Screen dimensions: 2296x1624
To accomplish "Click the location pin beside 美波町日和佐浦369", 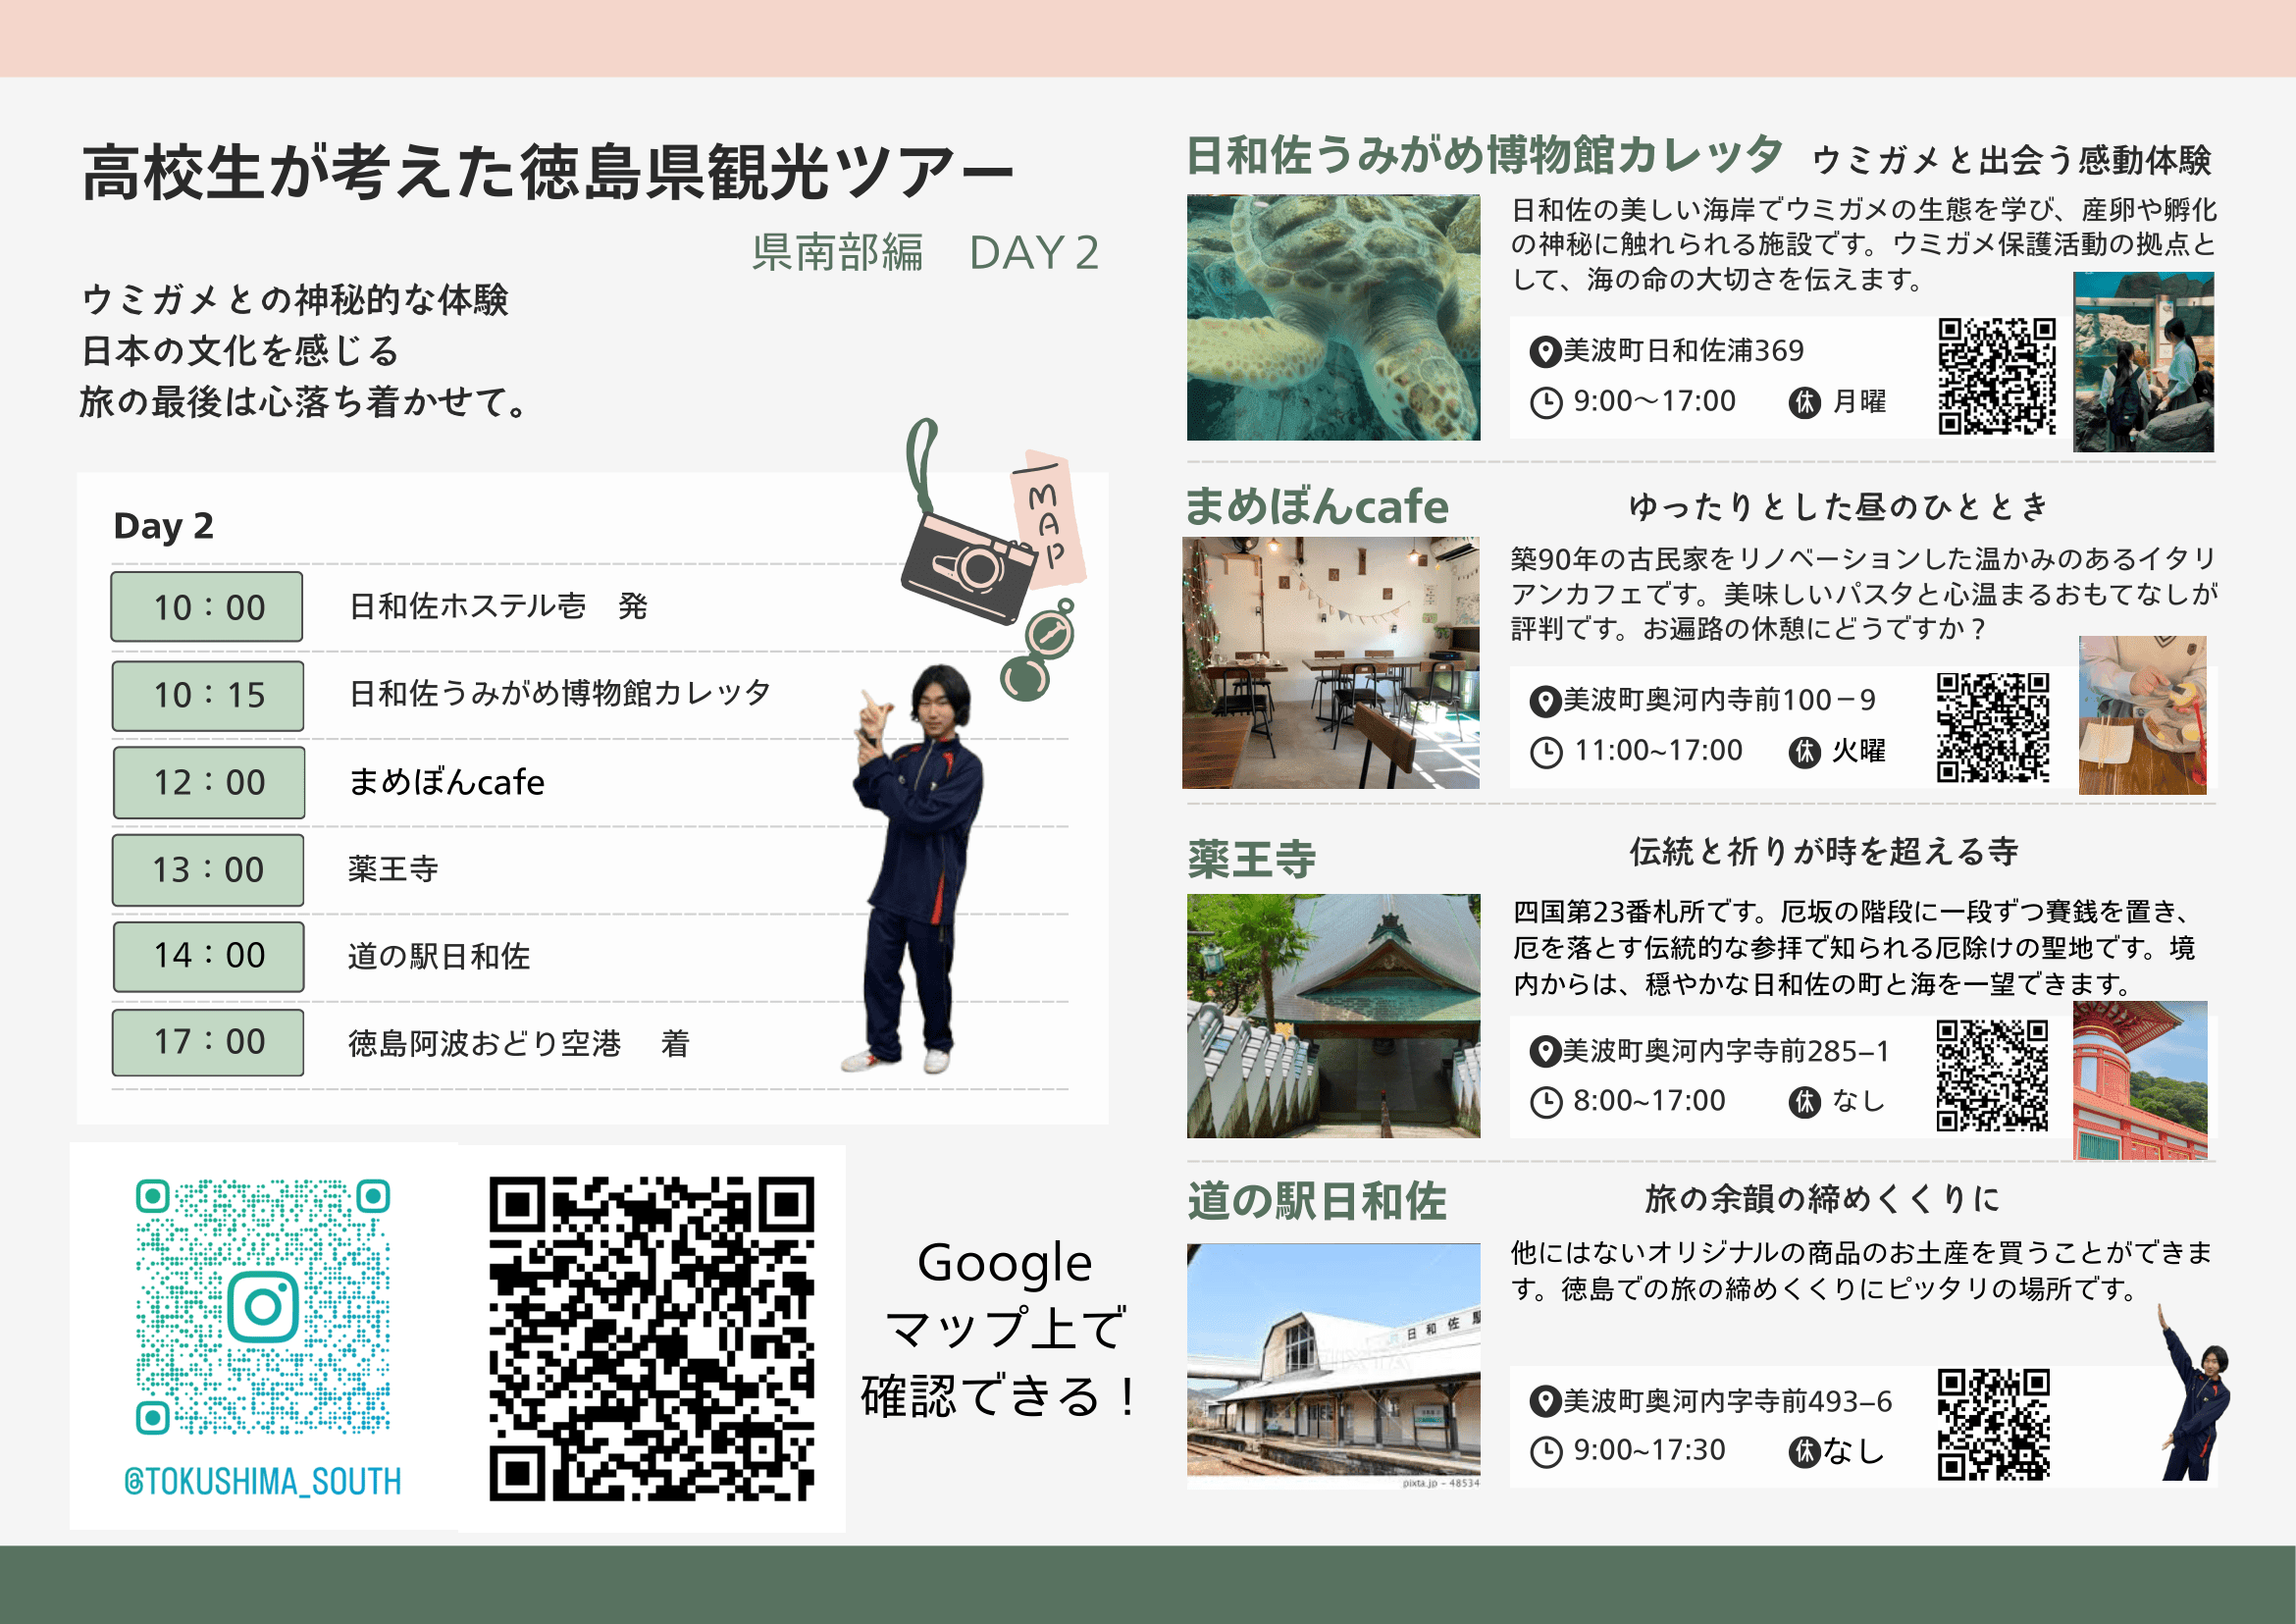I will (x=1545, y=352).
